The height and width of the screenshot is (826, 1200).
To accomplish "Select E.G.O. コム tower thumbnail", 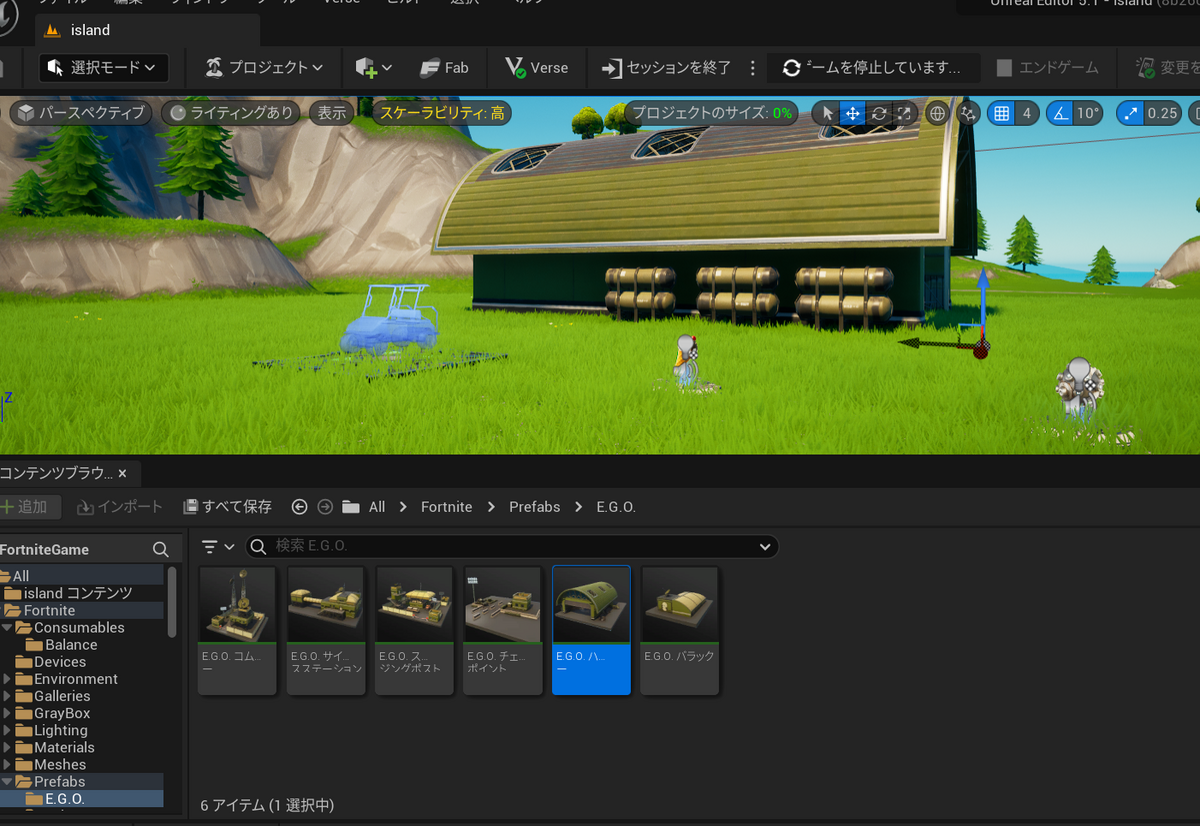I will coord(237,630).
